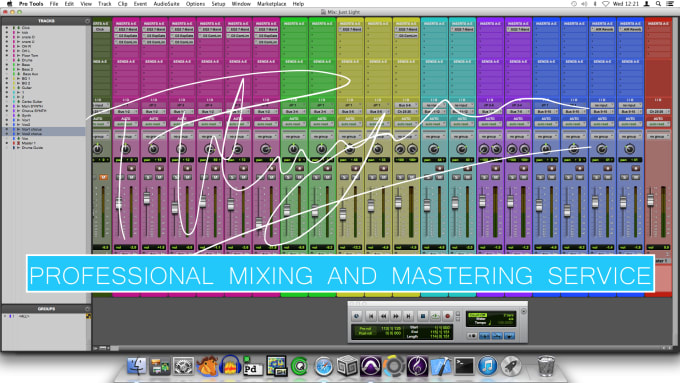This screenshot has height=383, width=680.
Task: Open the File menu
Action: pyautogui.click(x=54, y=4)
